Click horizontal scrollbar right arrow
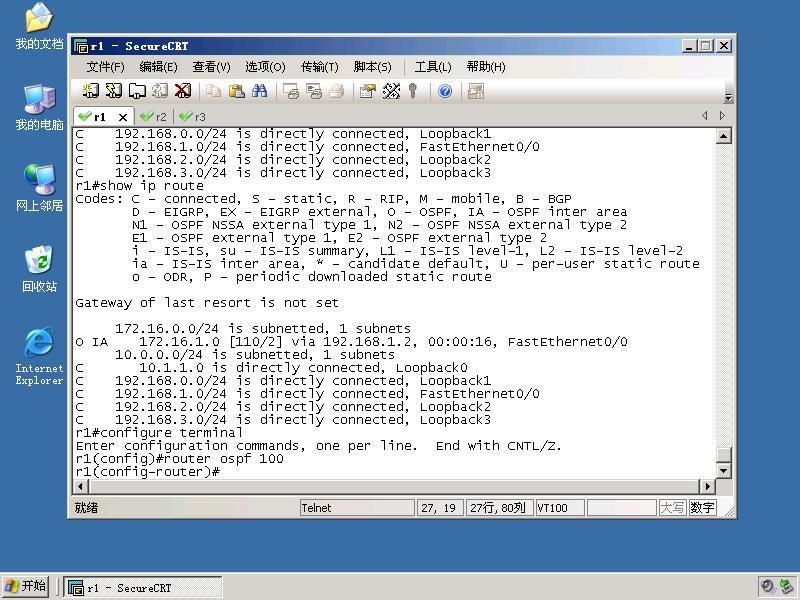Screen dimensions: 800x600 708,487
